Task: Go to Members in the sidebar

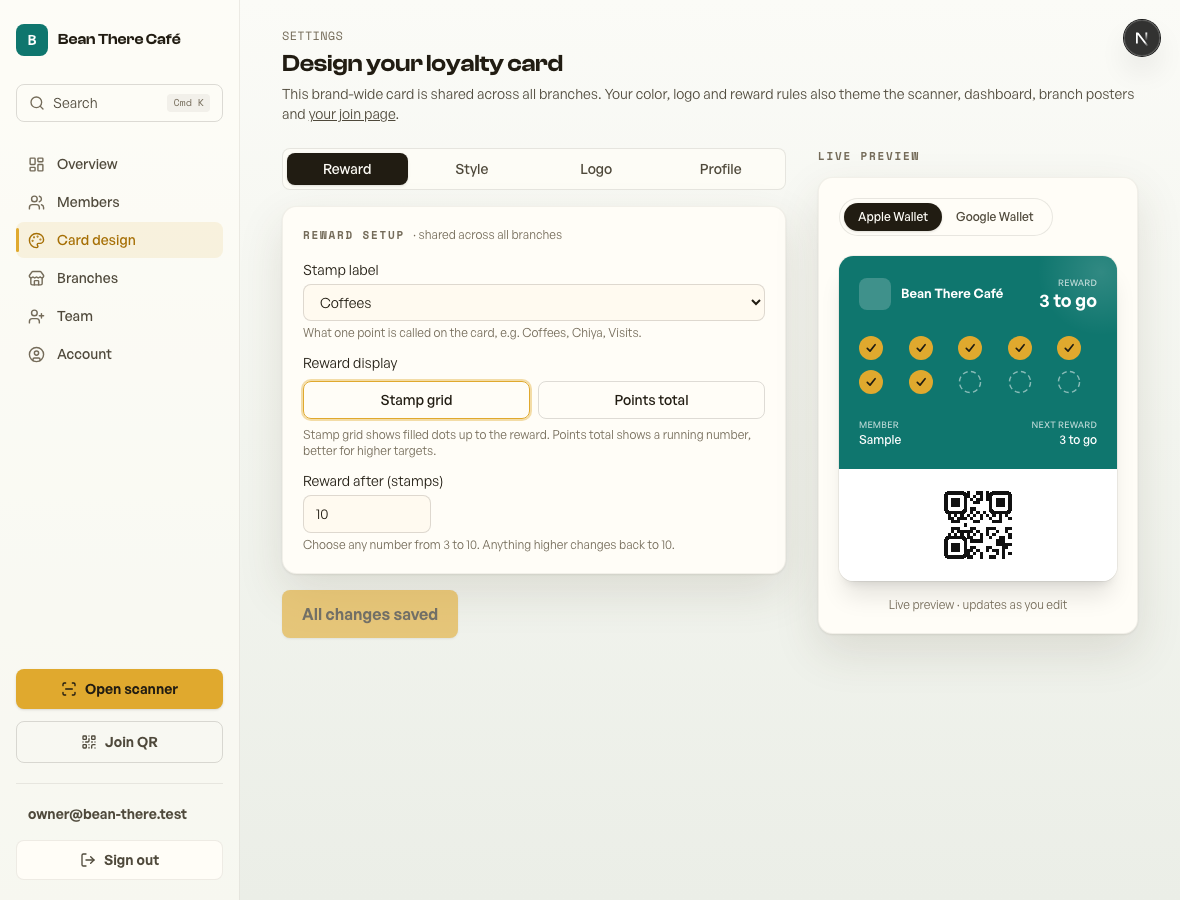Action: [119, 202]
